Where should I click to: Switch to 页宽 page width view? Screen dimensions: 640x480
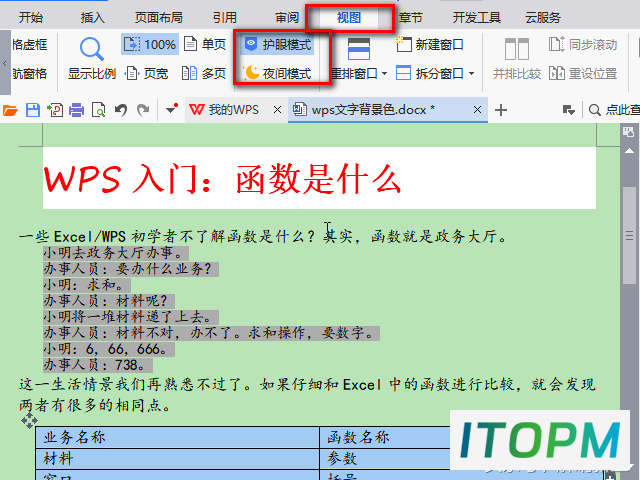point(147,73)
